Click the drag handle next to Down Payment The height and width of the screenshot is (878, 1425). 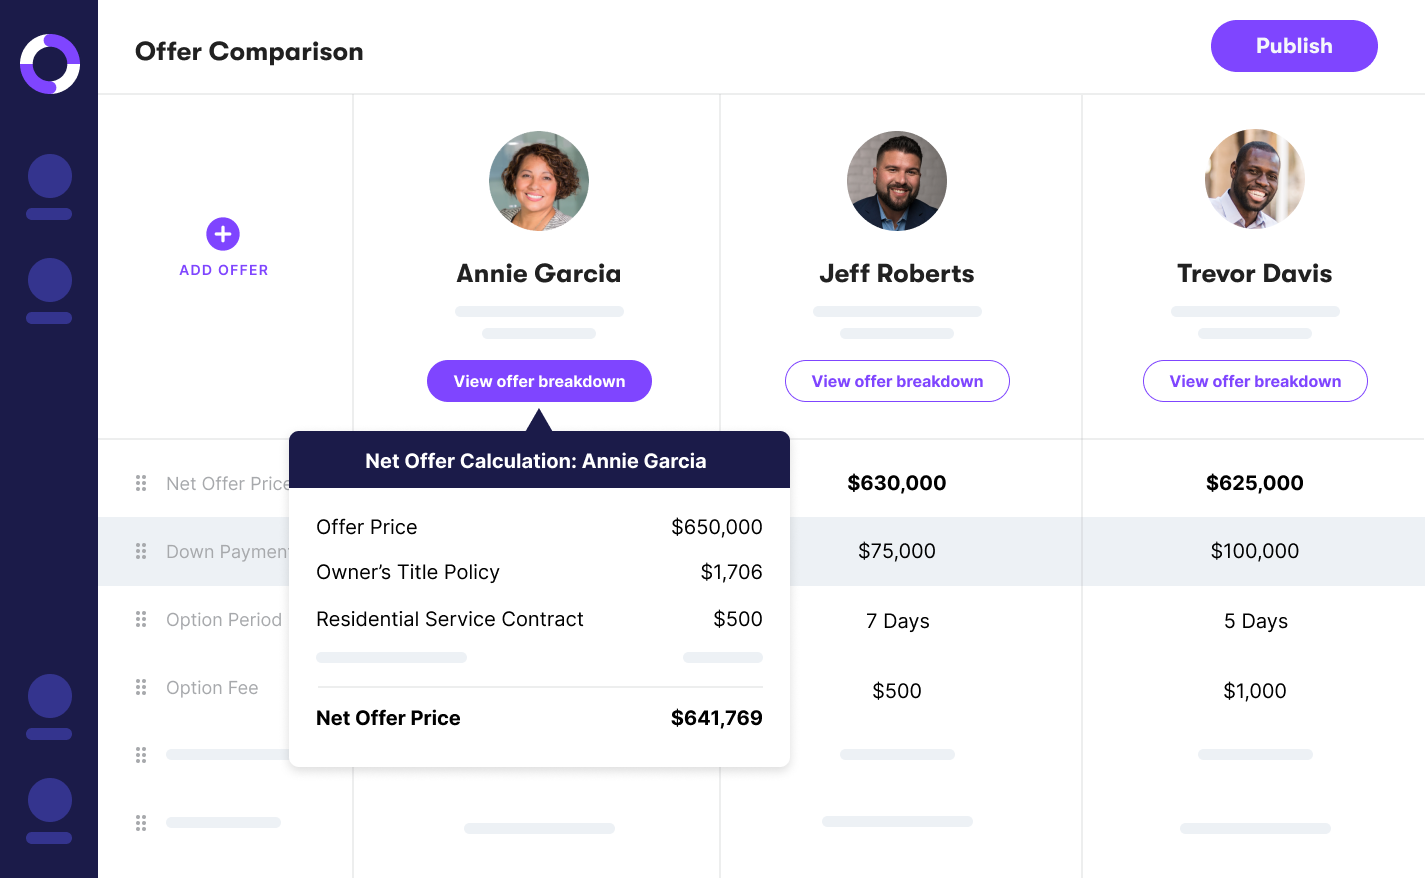click(x=141, y=551)
